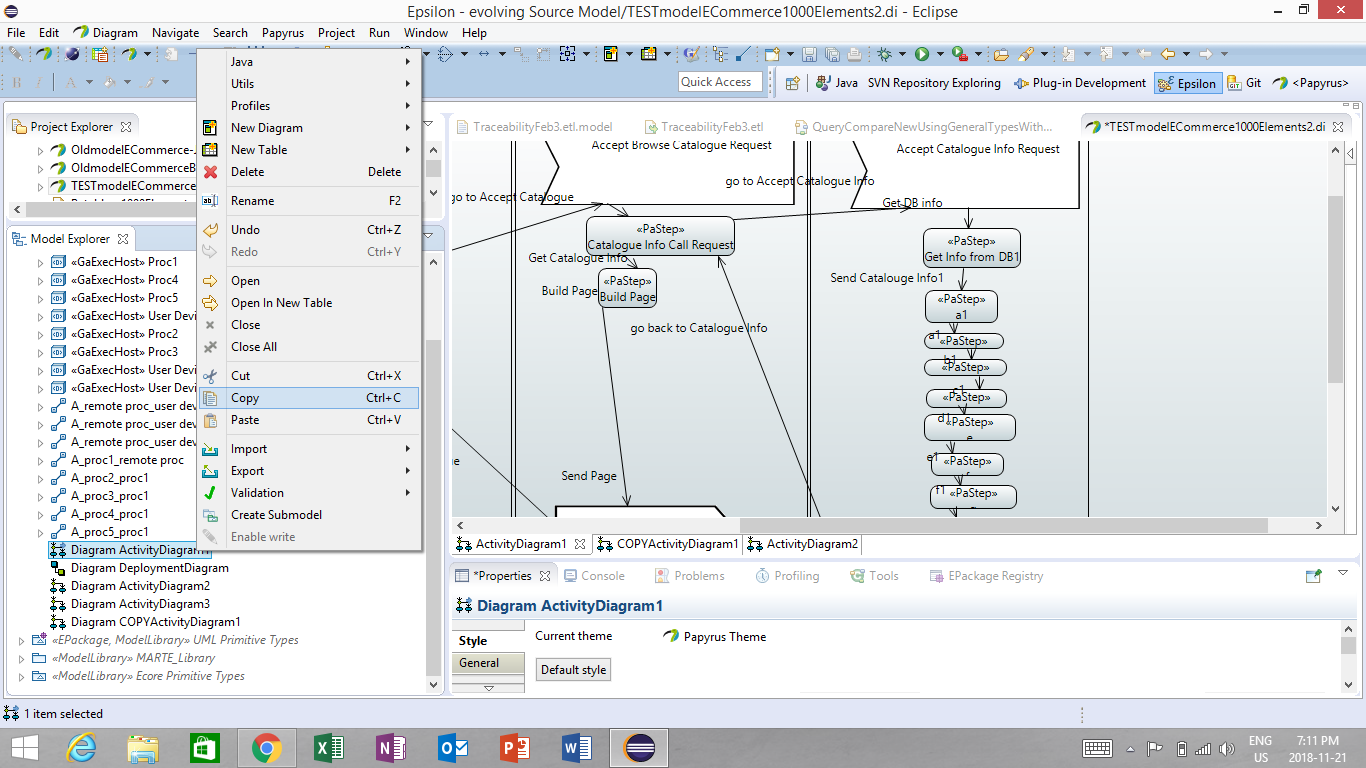
Task: Open the Papyrus menu in the menu bar
Action: click(283, 33)
